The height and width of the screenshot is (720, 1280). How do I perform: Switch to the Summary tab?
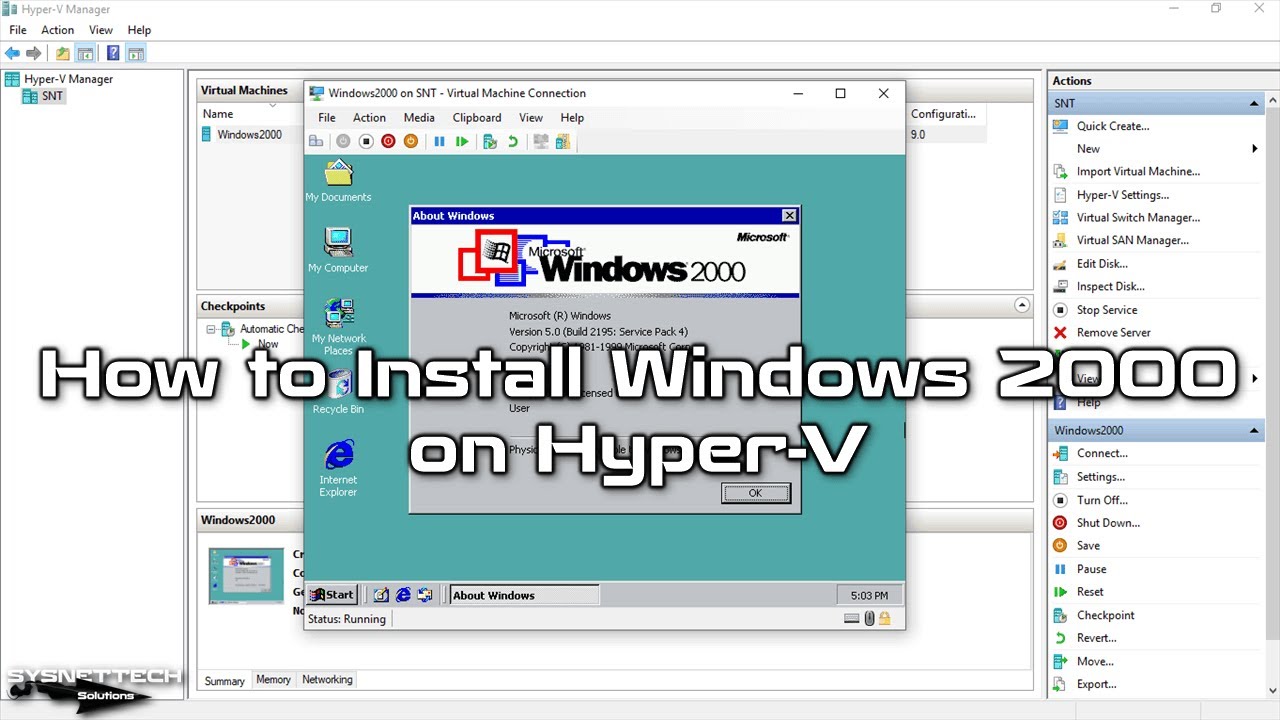point(225,681)
